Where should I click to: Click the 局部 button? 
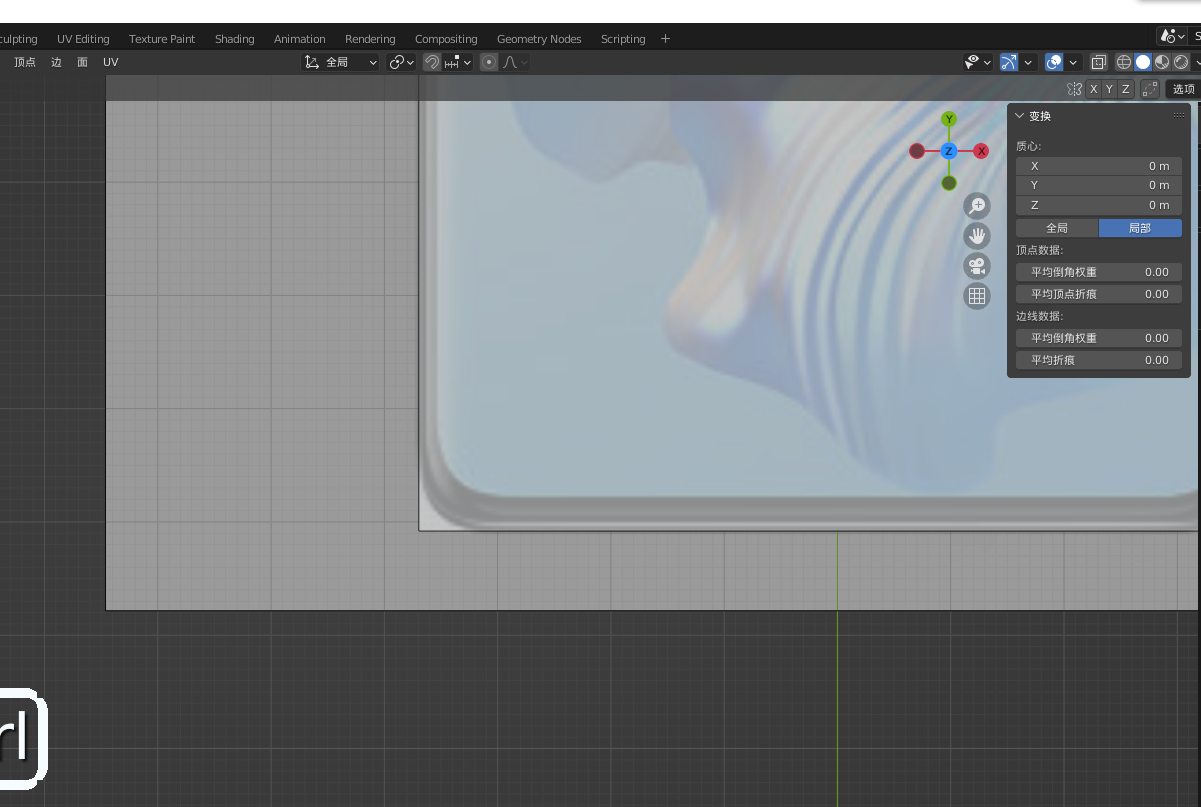(x=1140, y=228)
